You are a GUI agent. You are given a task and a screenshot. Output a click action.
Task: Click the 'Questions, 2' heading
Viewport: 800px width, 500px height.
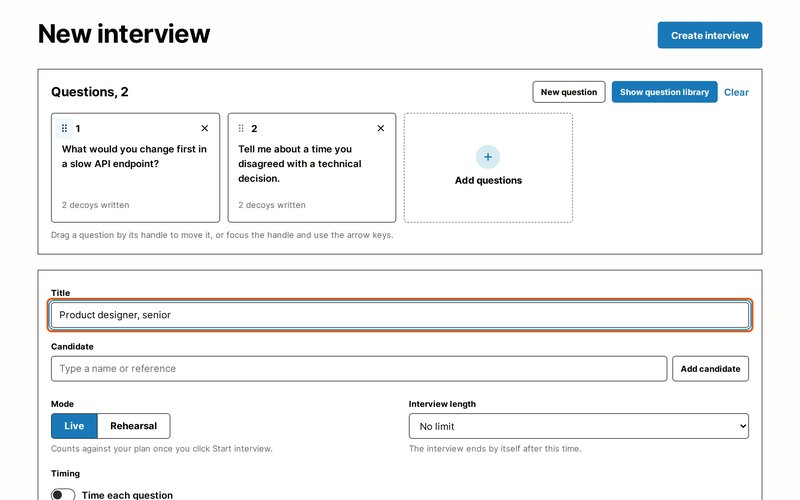coord(90,92)
